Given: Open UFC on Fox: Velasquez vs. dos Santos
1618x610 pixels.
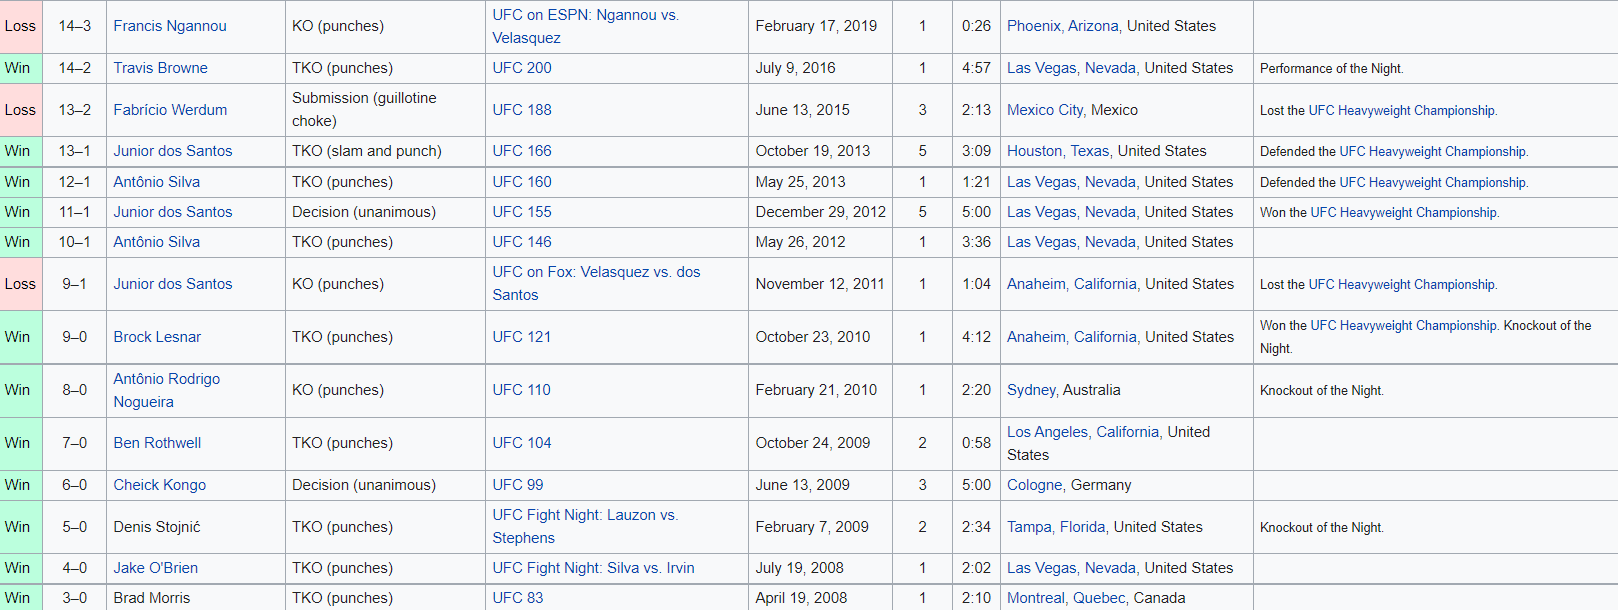Looking at the screenshot, I should click(x=596, y=284).
